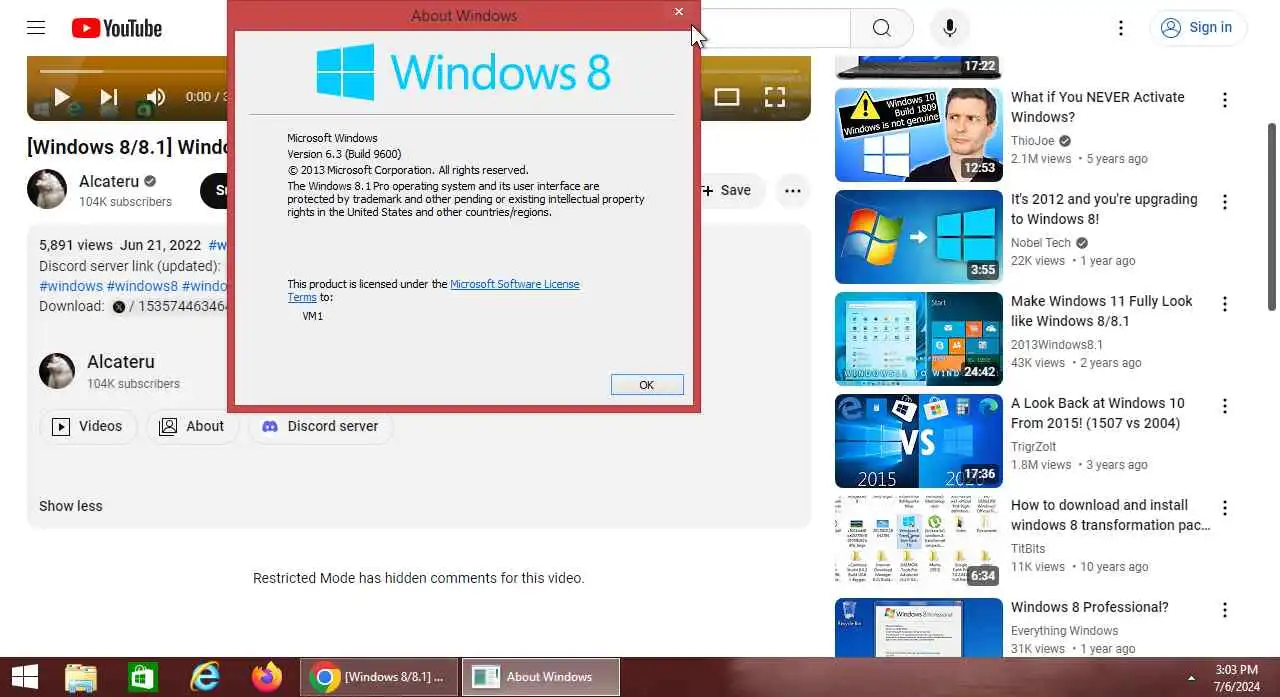Click the #windows hashtag link

[x=71, y=286]
